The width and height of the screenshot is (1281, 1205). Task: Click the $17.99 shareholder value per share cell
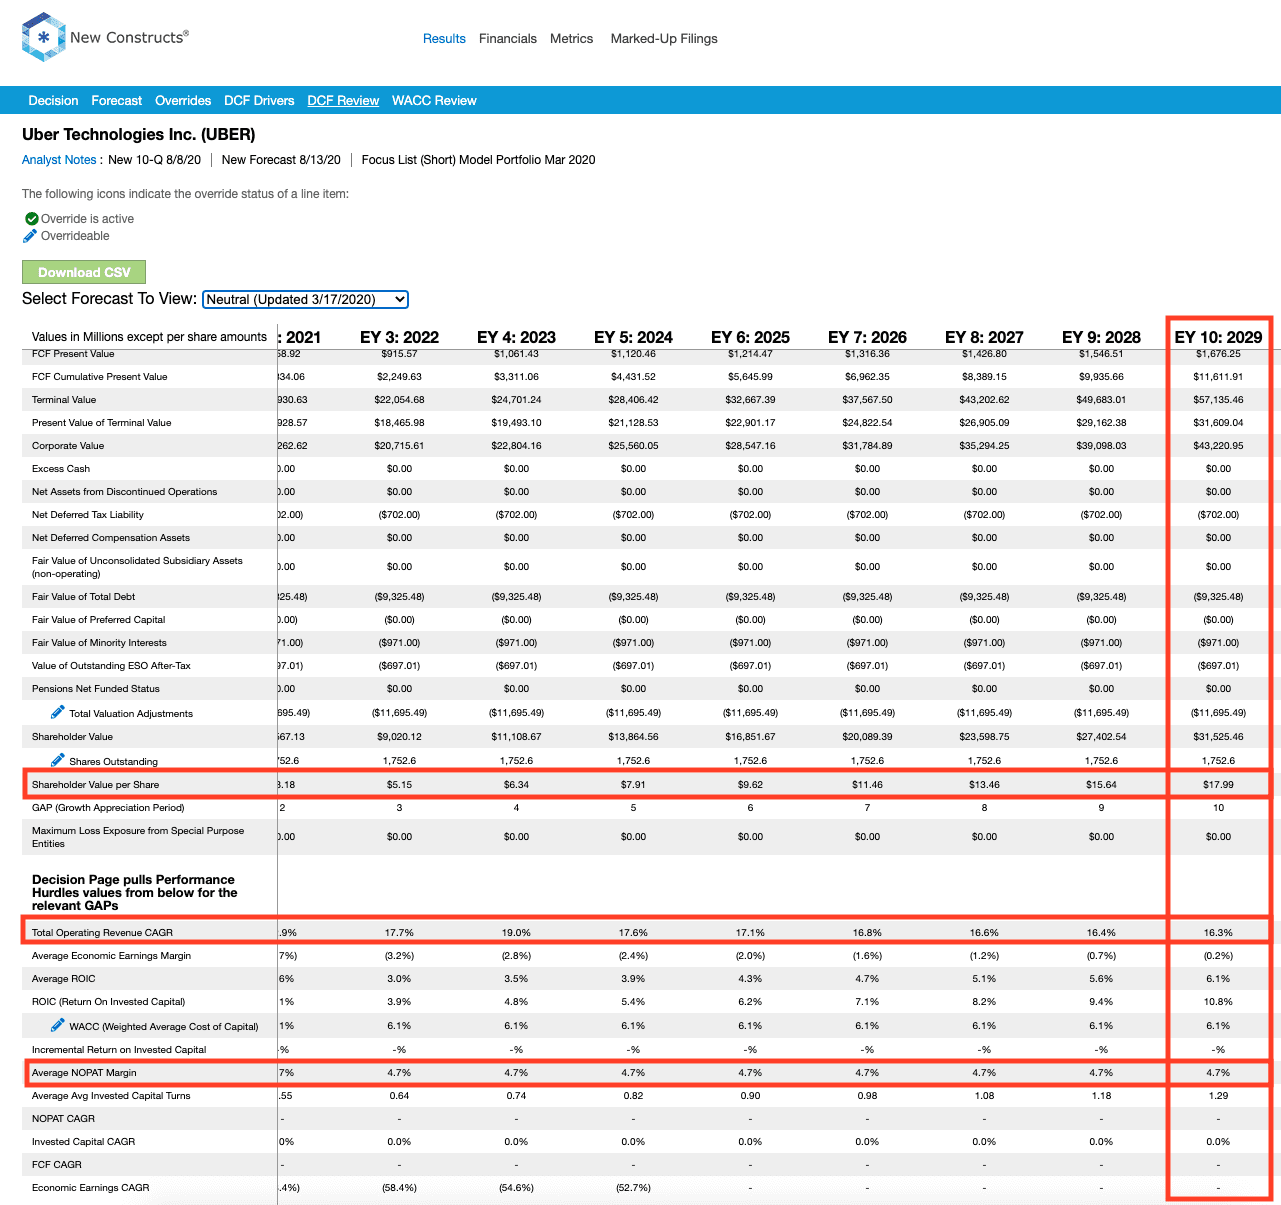pyautogui.click(x=1218, y=785)
